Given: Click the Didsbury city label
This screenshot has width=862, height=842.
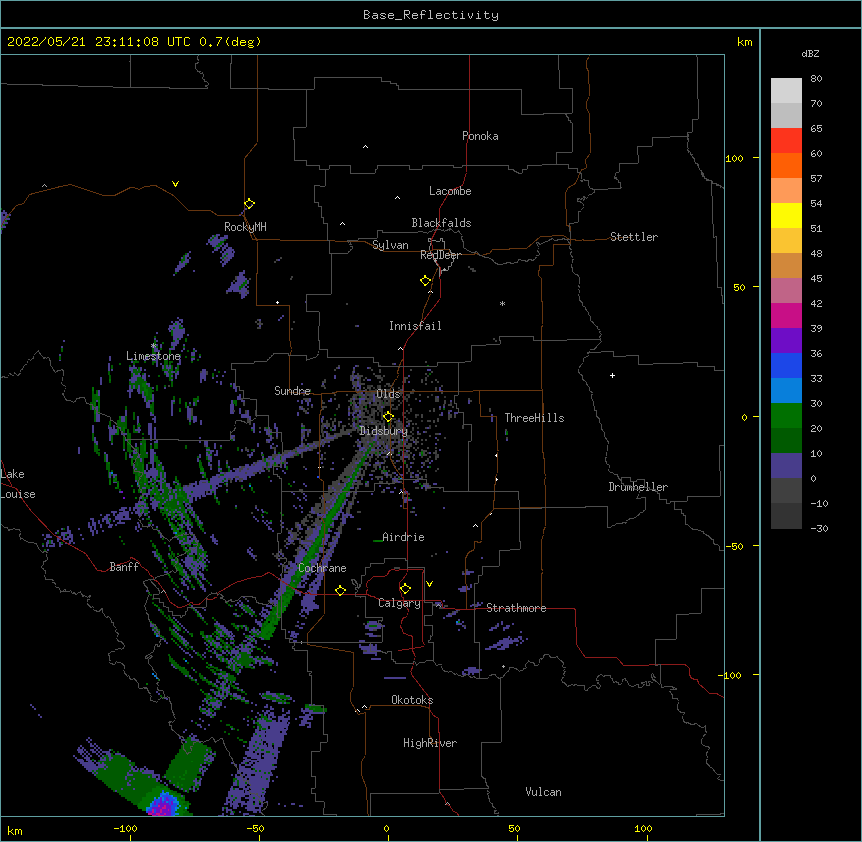Looking at the screenshot, I should [383, 431].
